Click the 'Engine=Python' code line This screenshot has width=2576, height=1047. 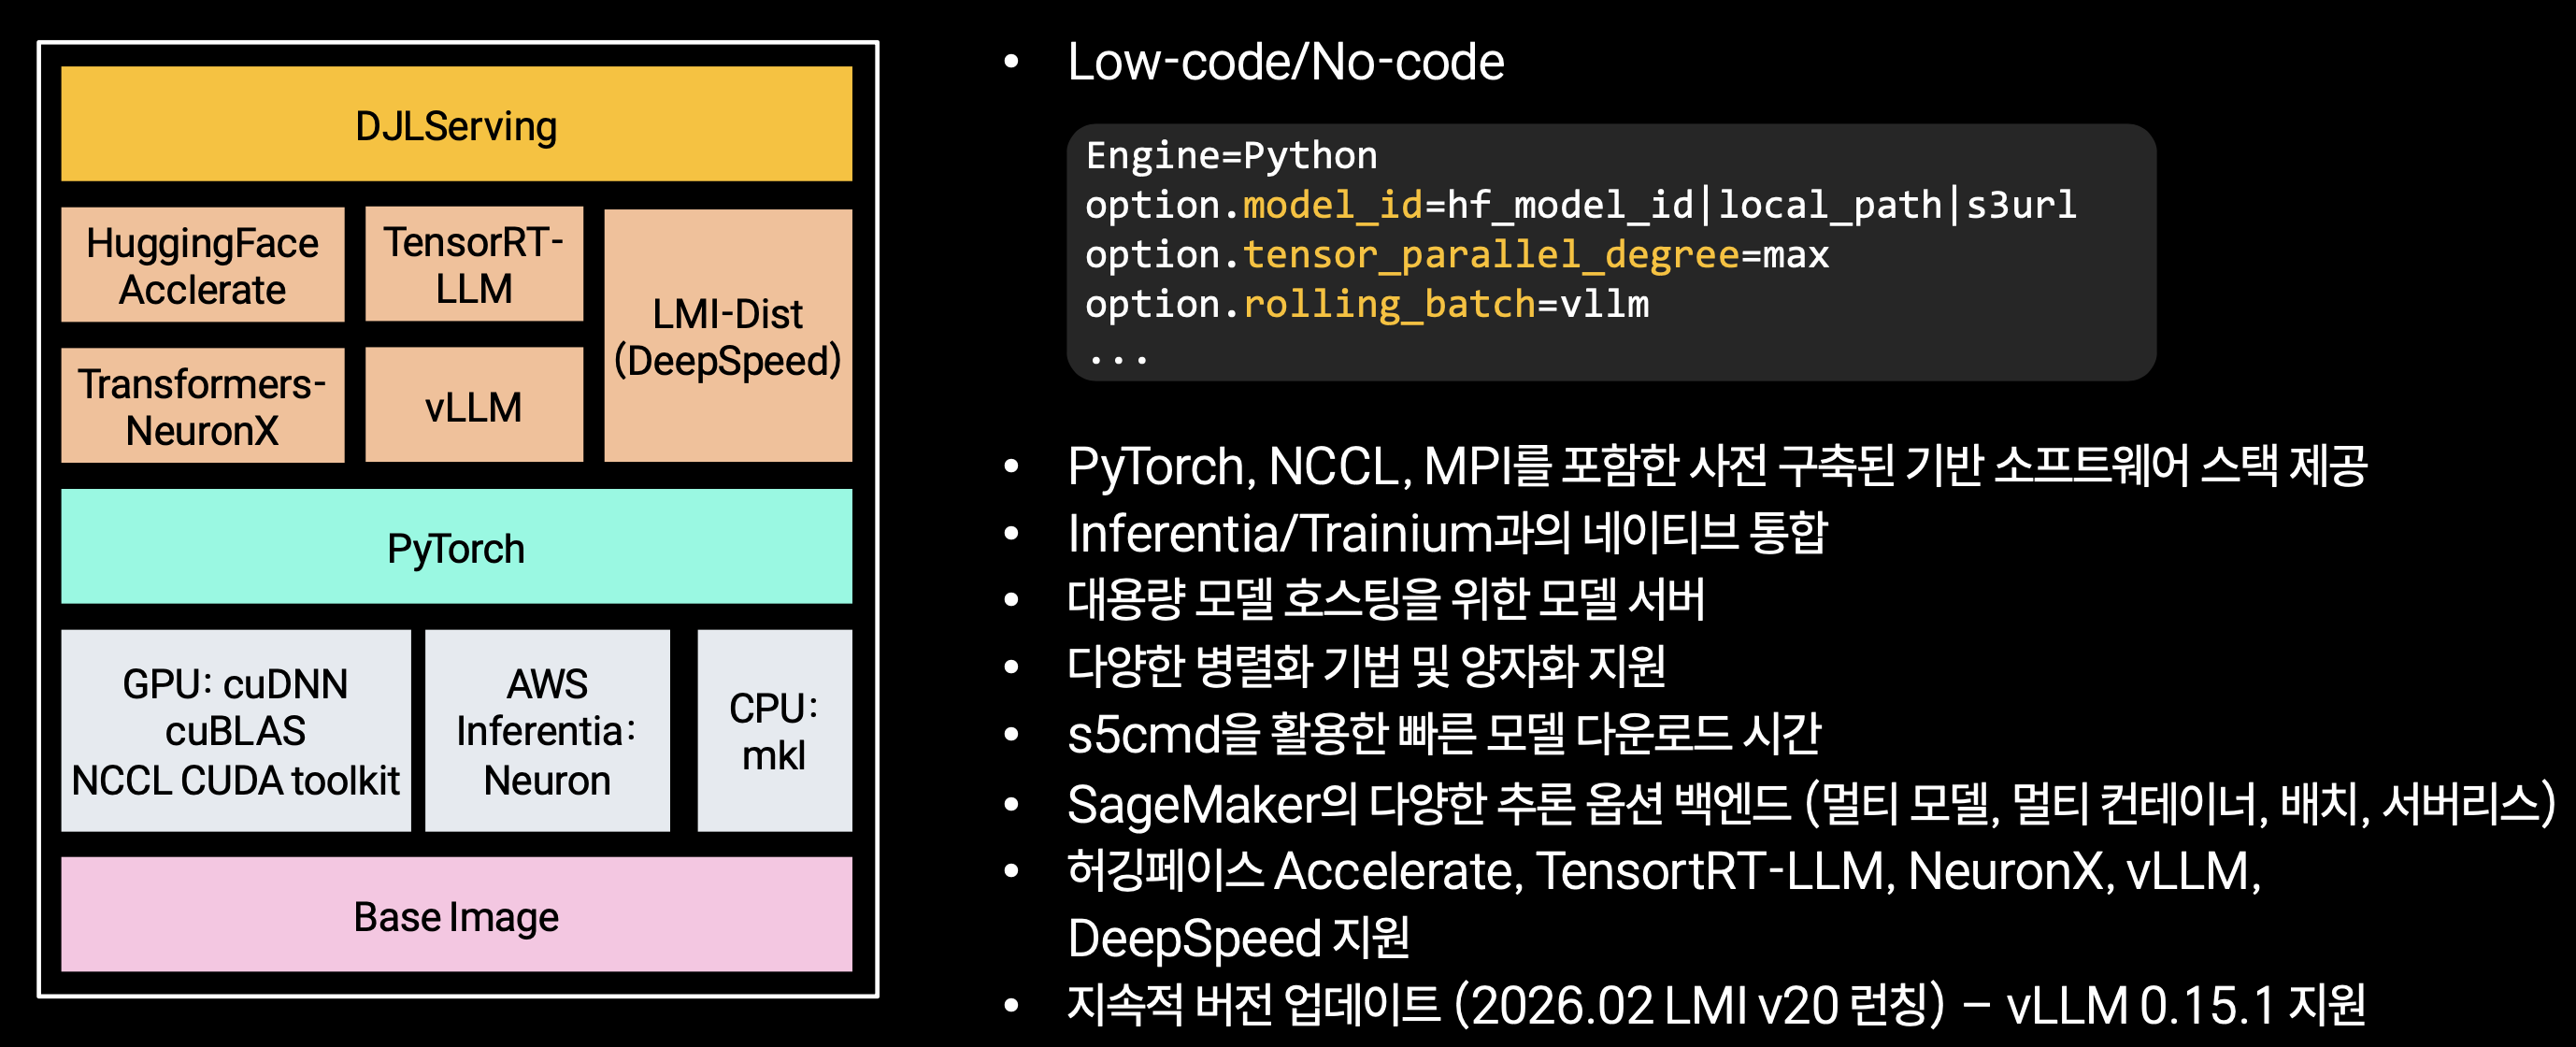tap(1232, 156)
